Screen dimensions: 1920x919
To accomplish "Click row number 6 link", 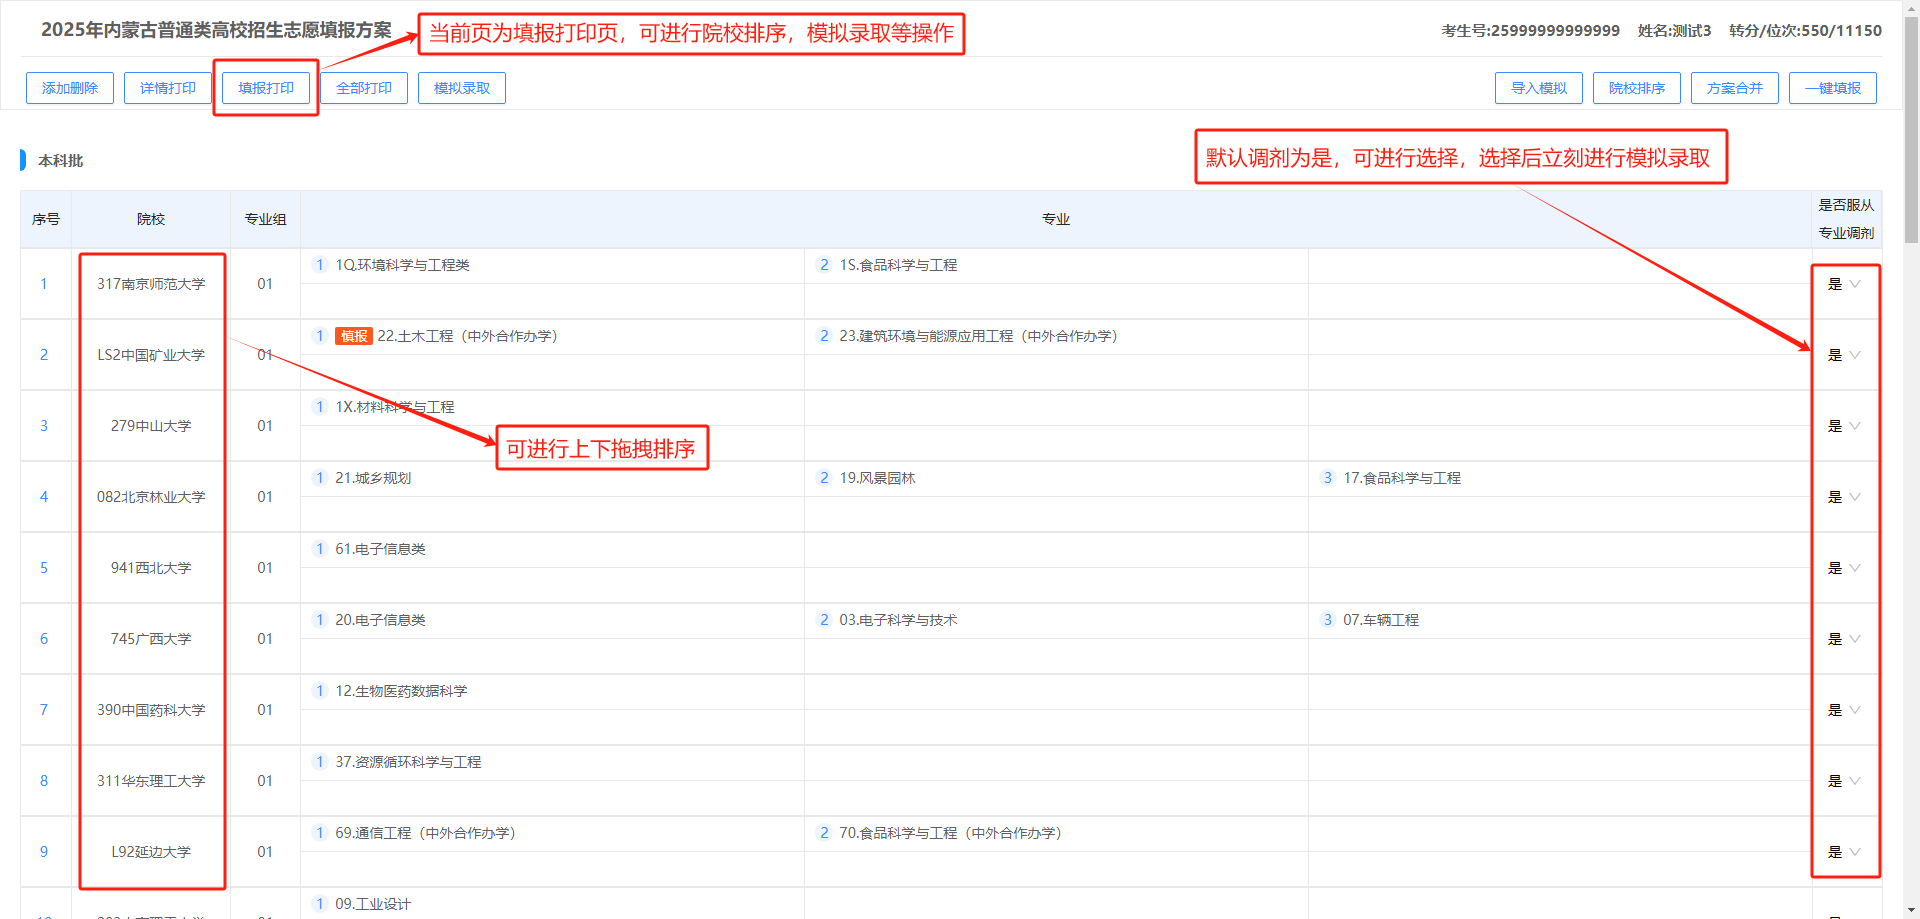I will pos(44,639).
